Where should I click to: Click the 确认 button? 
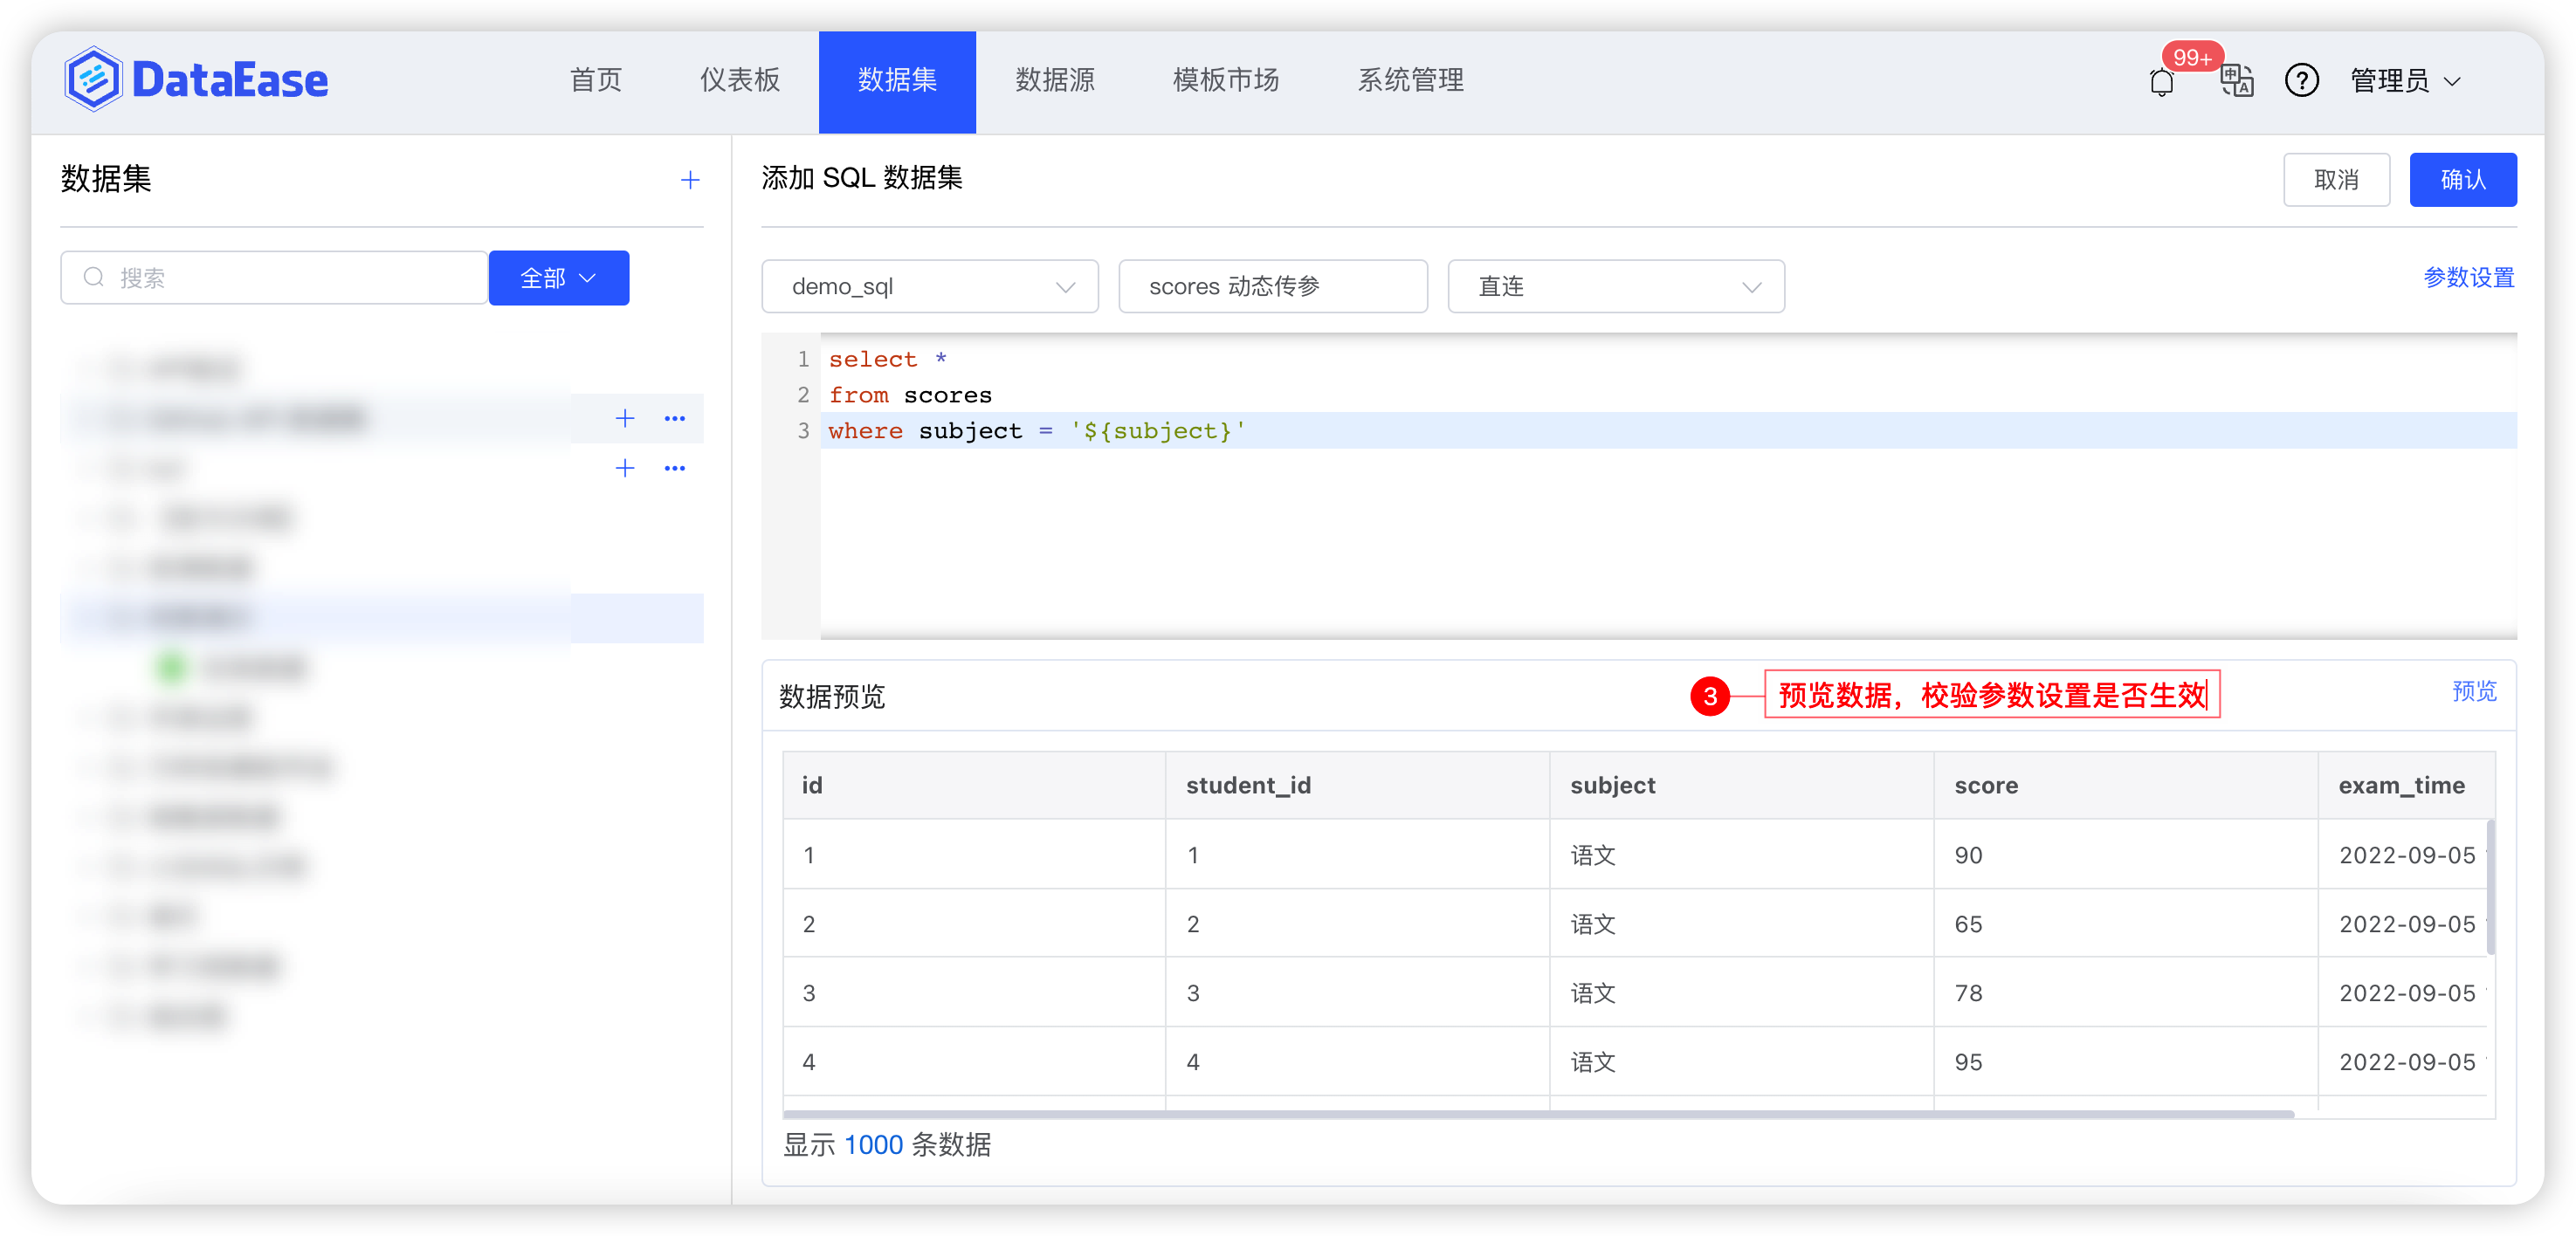[2463, 180]
